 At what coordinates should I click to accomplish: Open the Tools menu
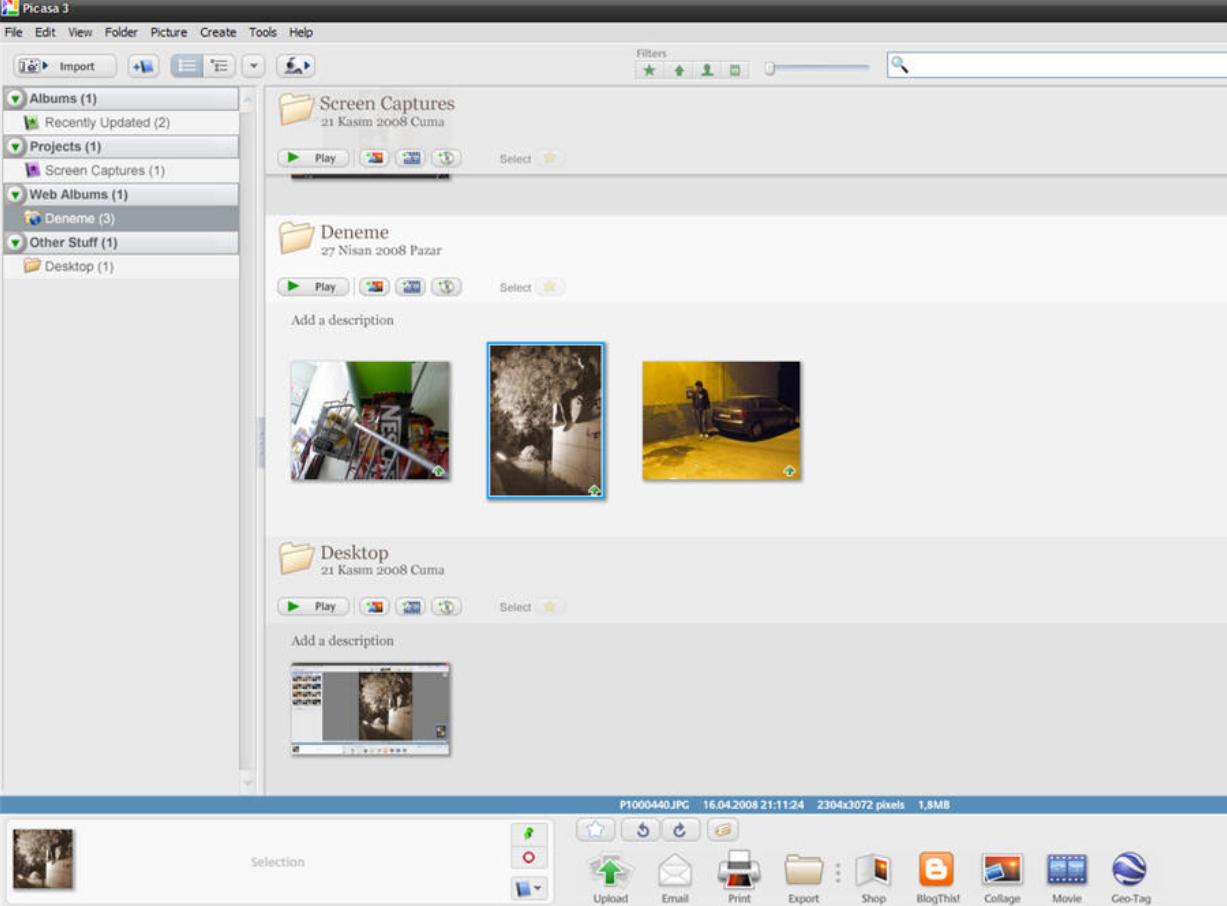coord(262,32)
